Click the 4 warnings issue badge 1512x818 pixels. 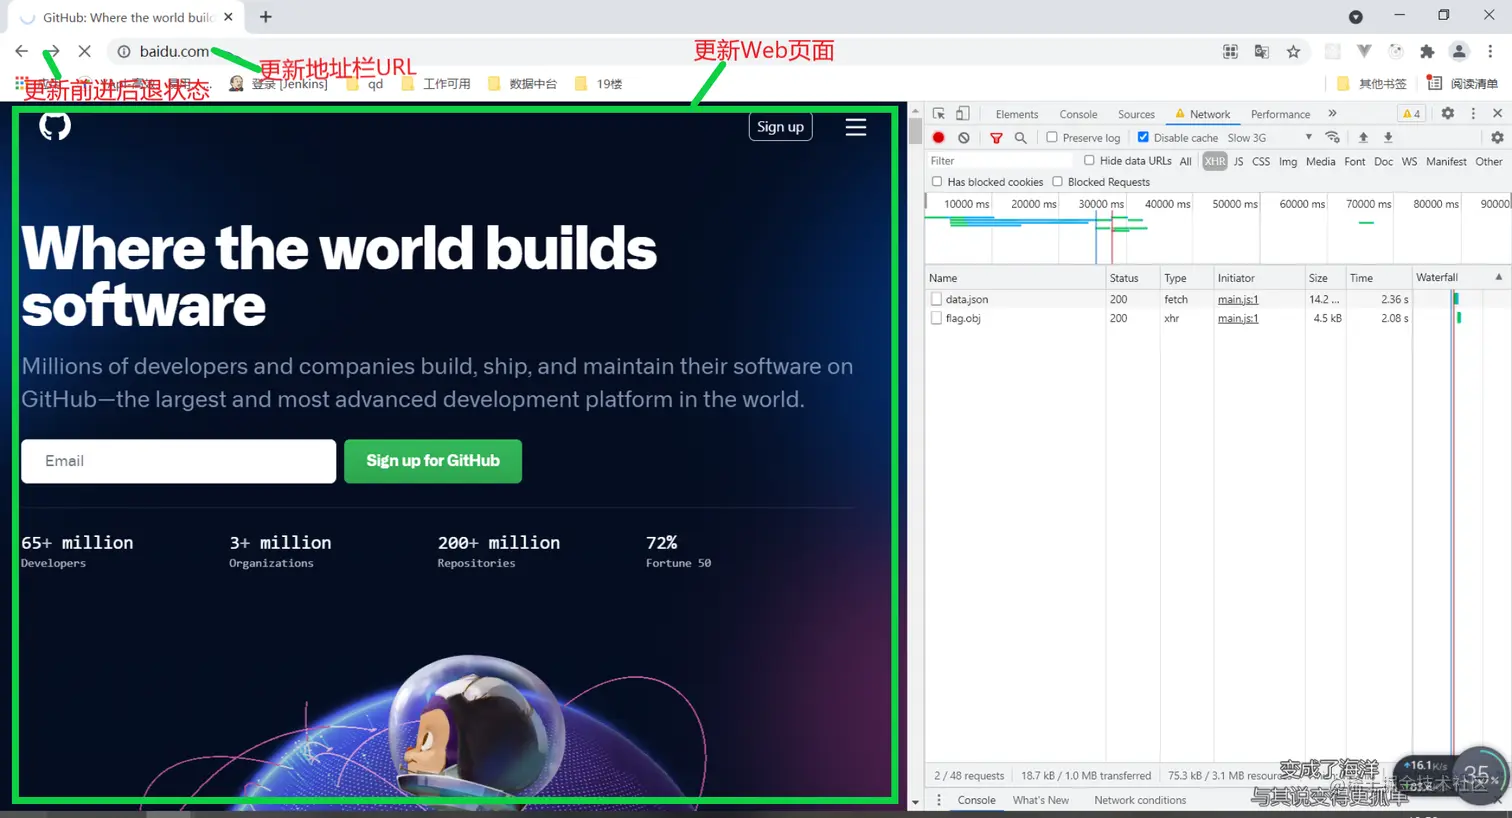click(x=1412, y=114)
